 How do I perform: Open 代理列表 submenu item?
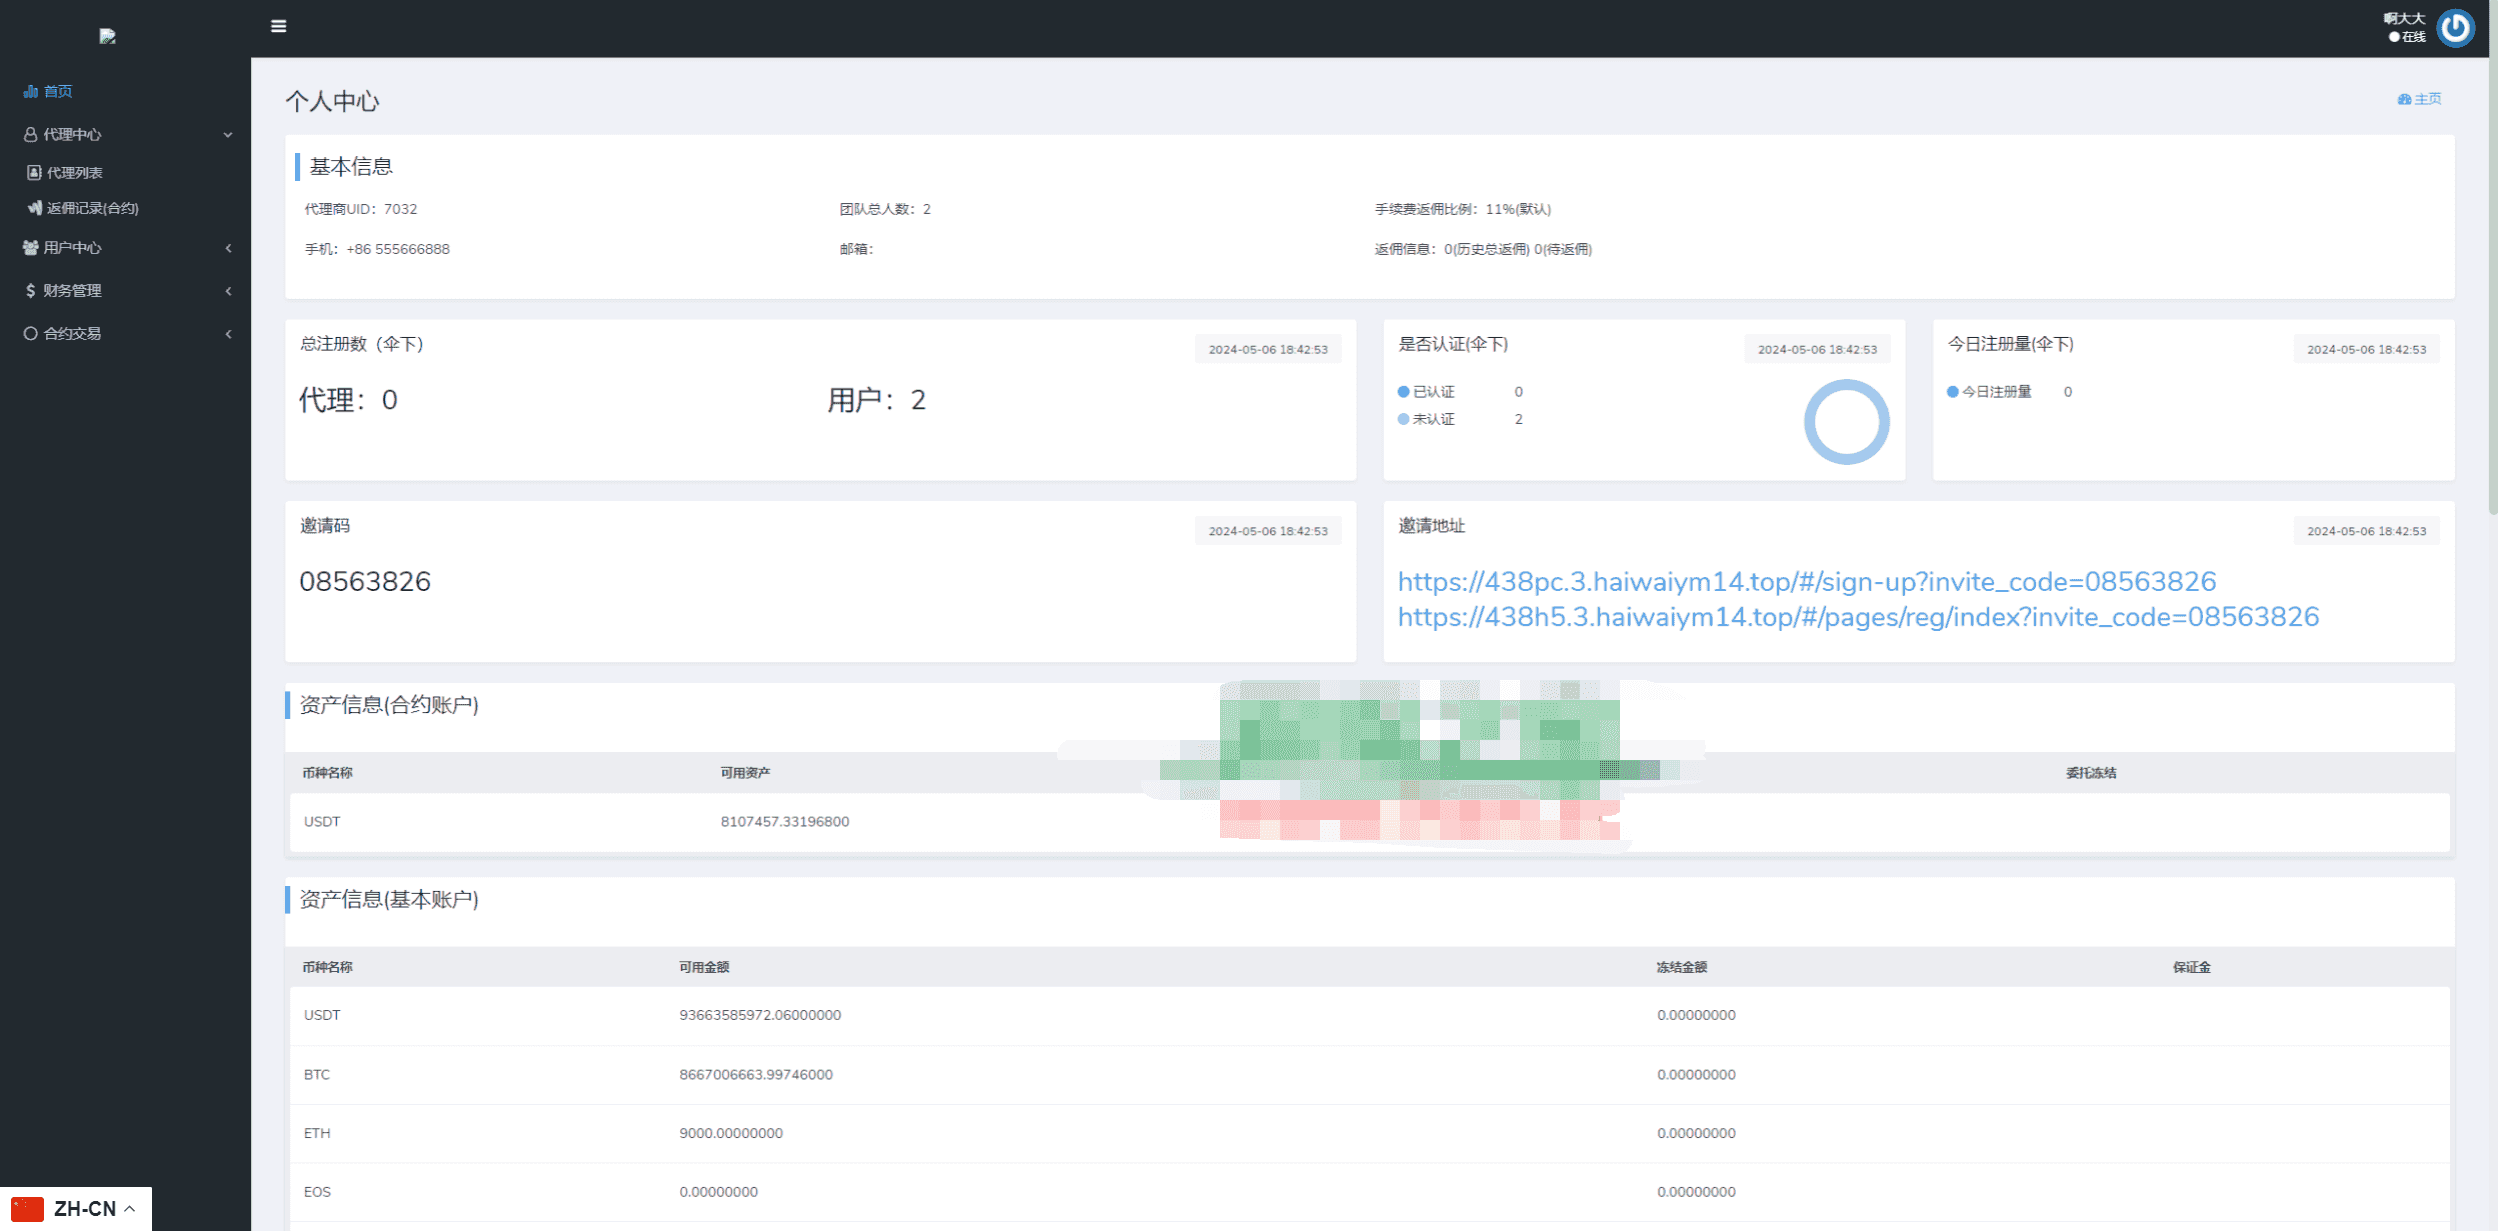(75, 172)
